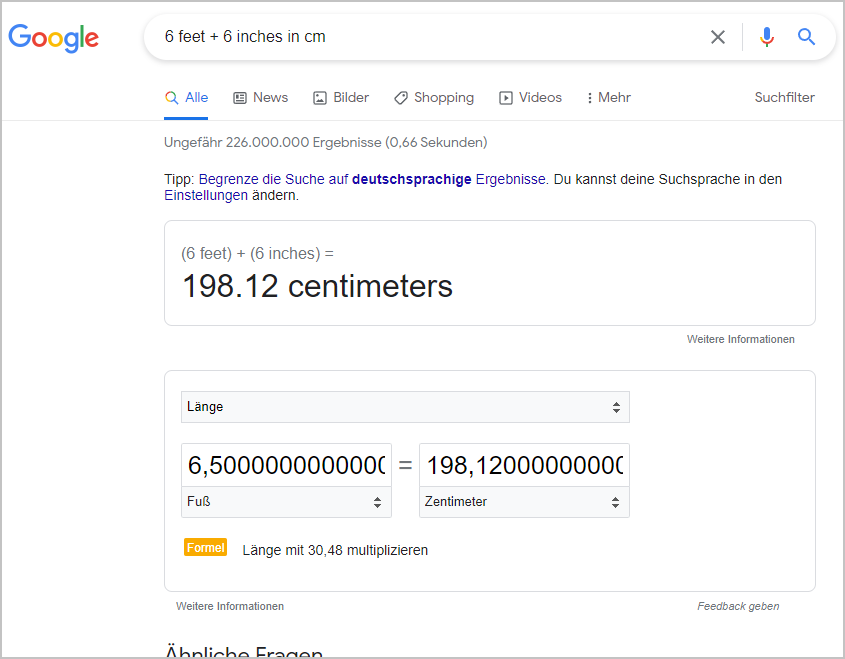This screenshot has width=845, height=659.
Task: Click the Fuß value input field
Action: (286, 464)
